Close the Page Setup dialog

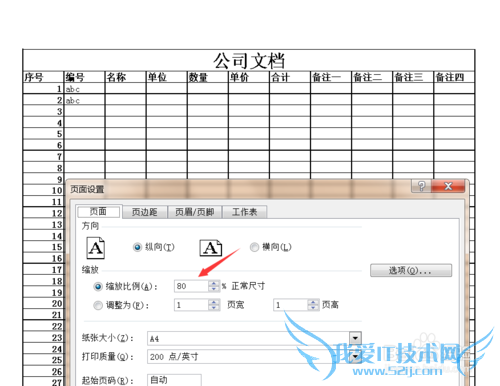[448, 186]
